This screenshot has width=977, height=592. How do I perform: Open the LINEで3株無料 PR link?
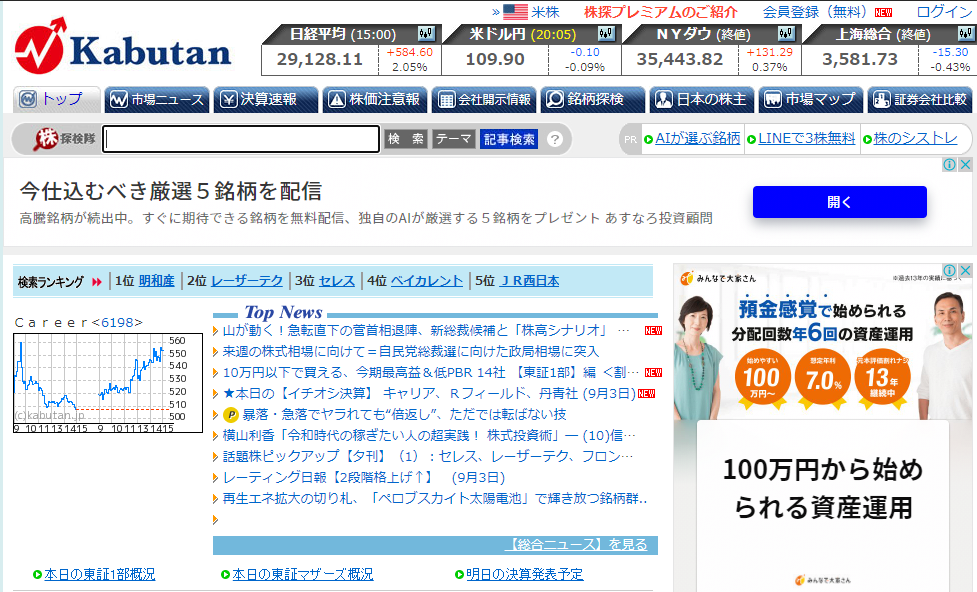click(x=807, y=139)
